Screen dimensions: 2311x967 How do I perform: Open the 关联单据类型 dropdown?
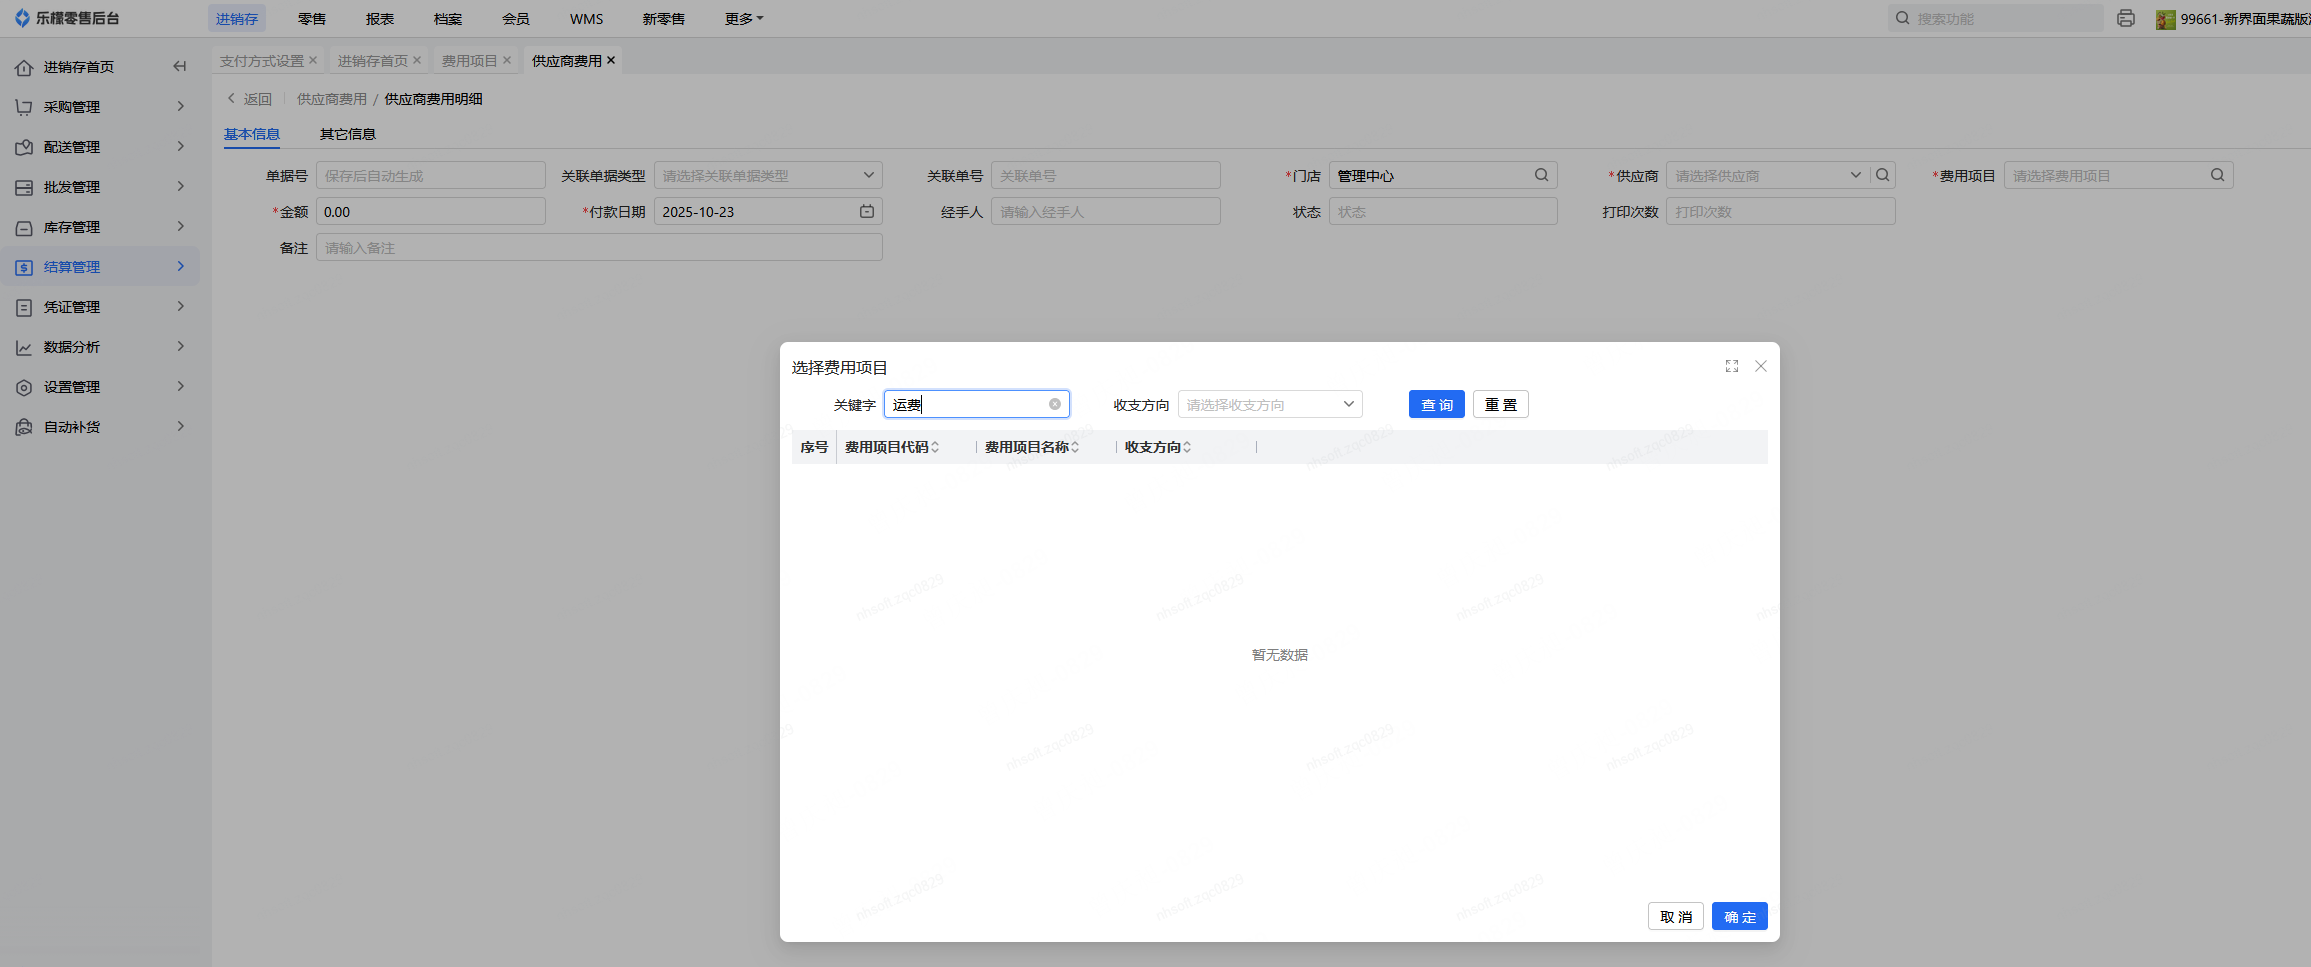[767, 175]
